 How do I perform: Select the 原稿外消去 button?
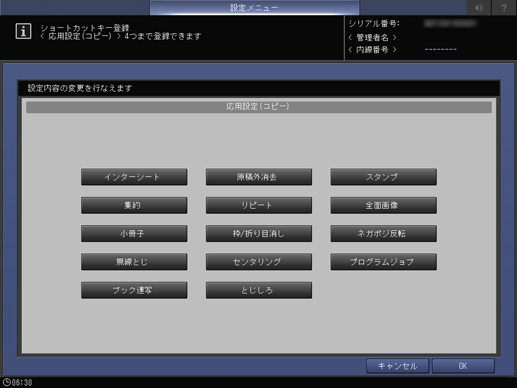tap(259, 177)
